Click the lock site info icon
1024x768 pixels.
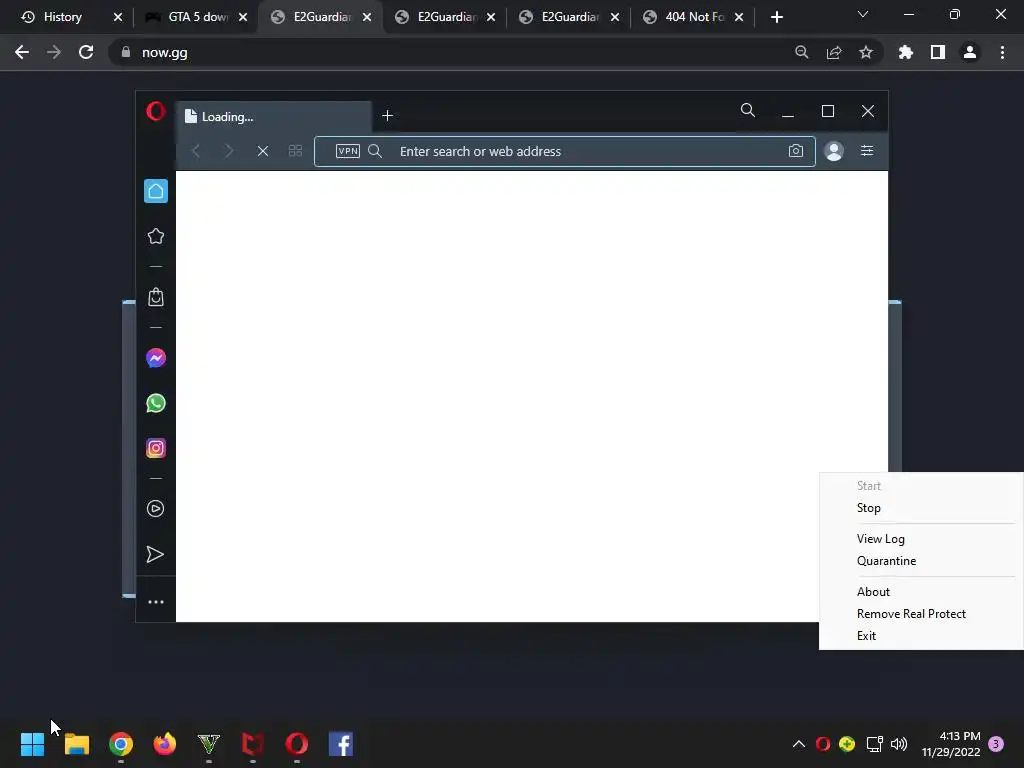click(126, 52)
